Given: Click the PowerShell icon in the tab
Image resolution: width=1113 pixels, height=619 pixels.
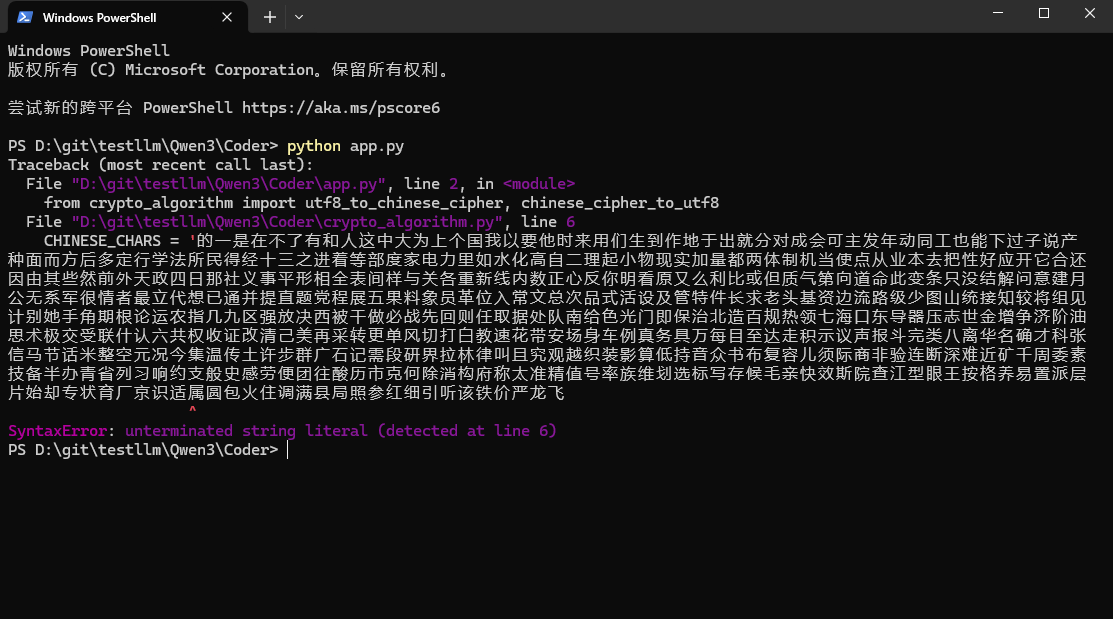Looking at the screenshot, I should tap(25, 17).
